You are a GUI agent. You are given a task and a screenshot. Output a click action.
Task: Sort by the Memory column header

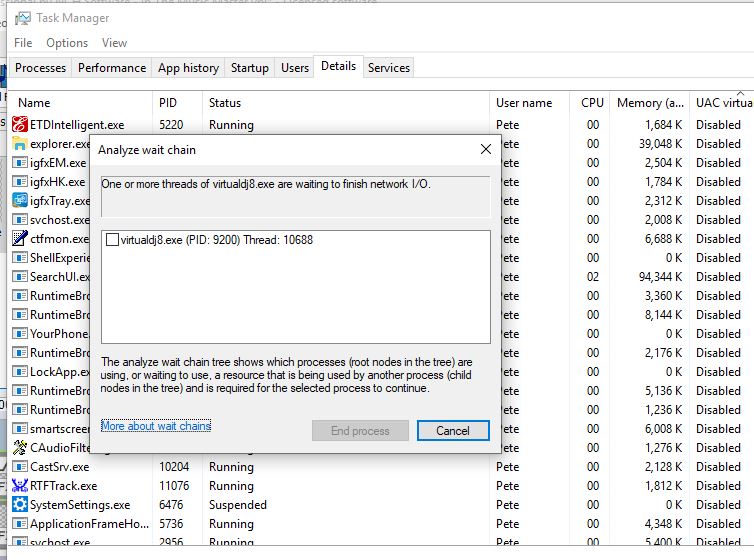tap(650, 102)
